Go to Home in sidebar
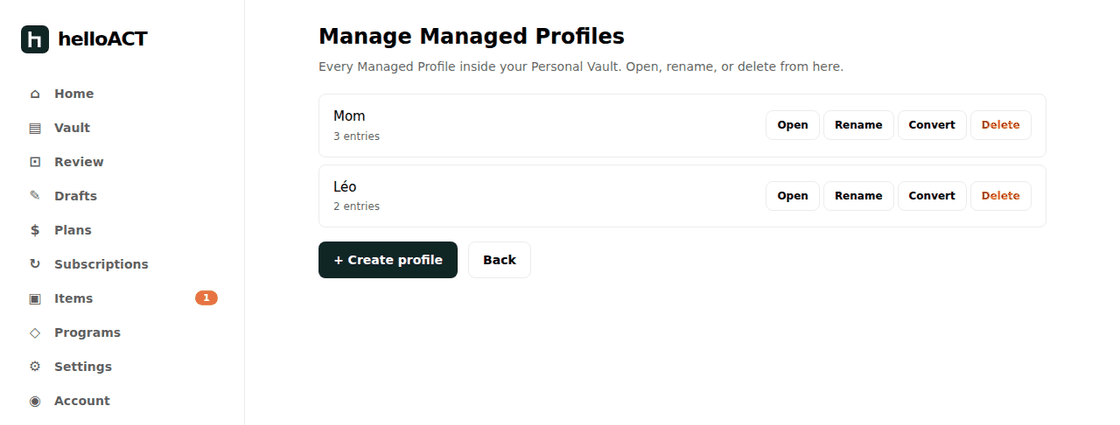The image size is (1120, 425). (x=74, y=94)
